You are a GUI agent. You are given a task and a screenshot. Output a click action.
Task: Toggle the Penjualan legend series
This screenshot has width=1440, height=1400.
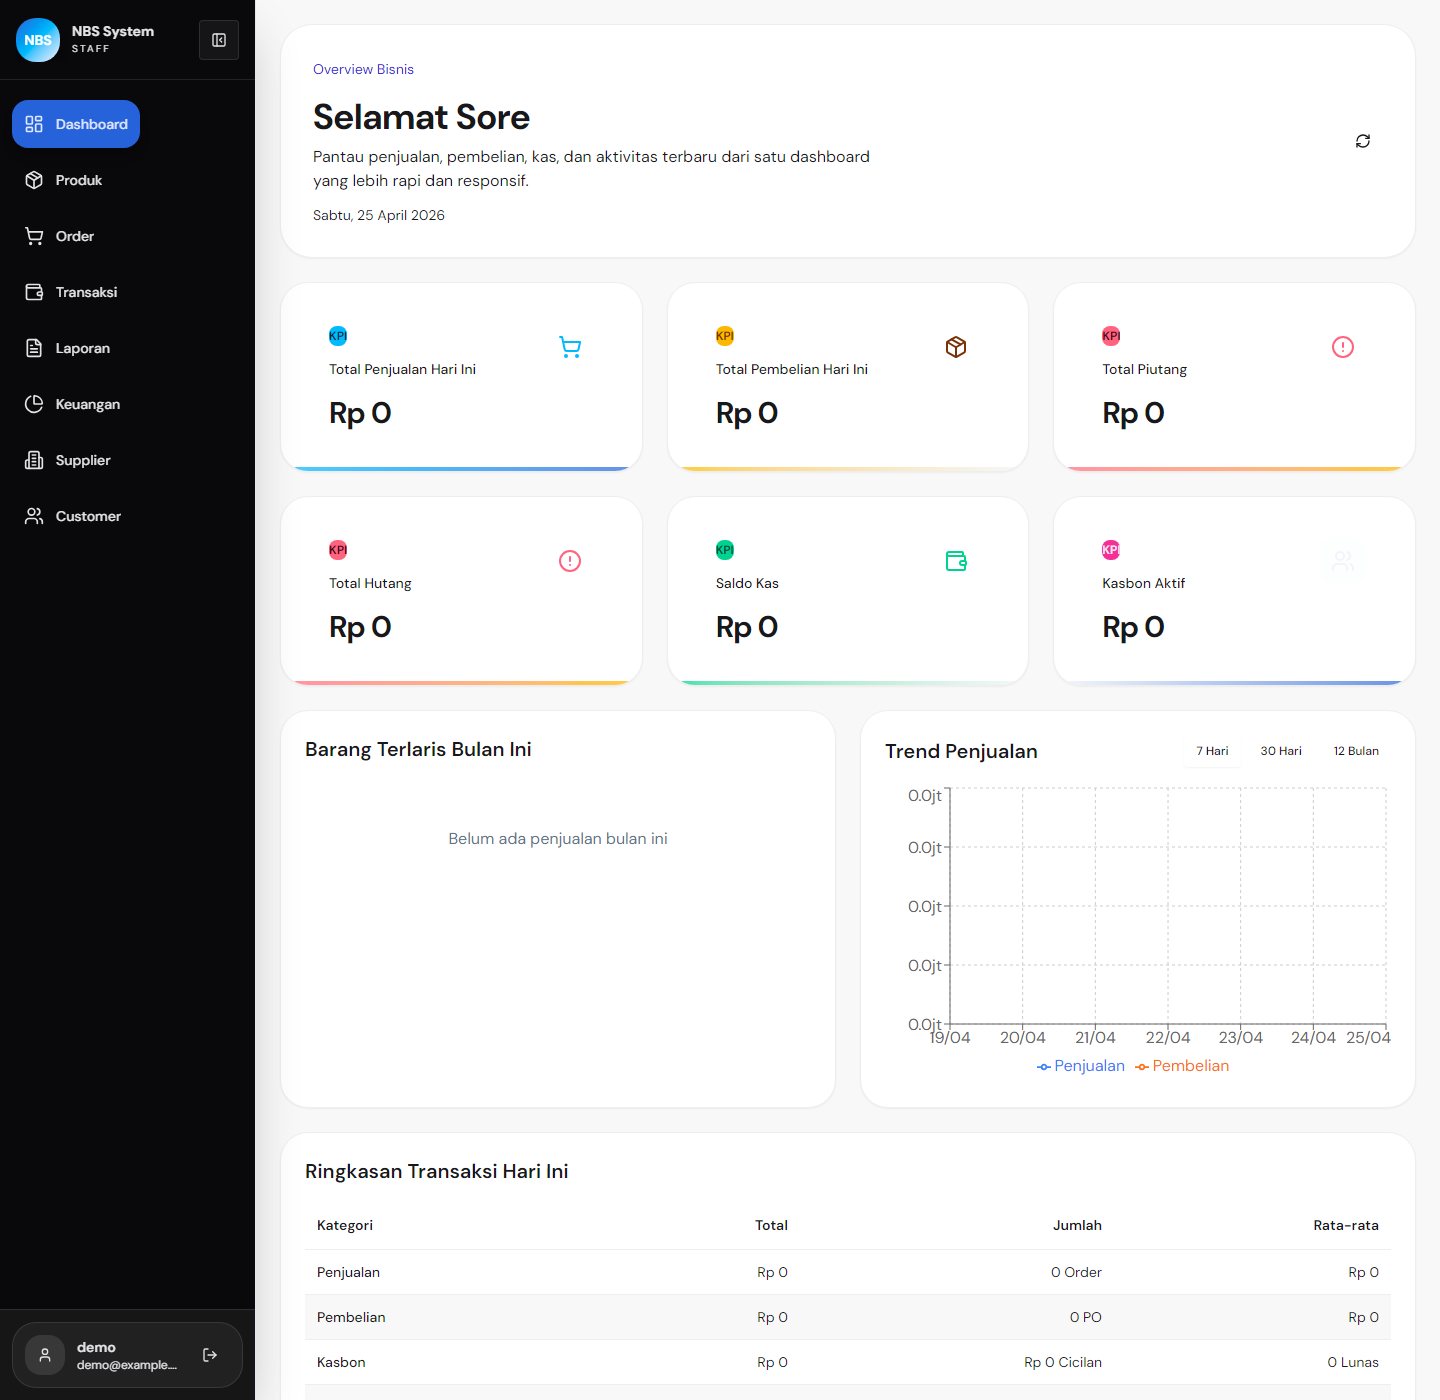pyautogui.click(x=1081, y=1066)
